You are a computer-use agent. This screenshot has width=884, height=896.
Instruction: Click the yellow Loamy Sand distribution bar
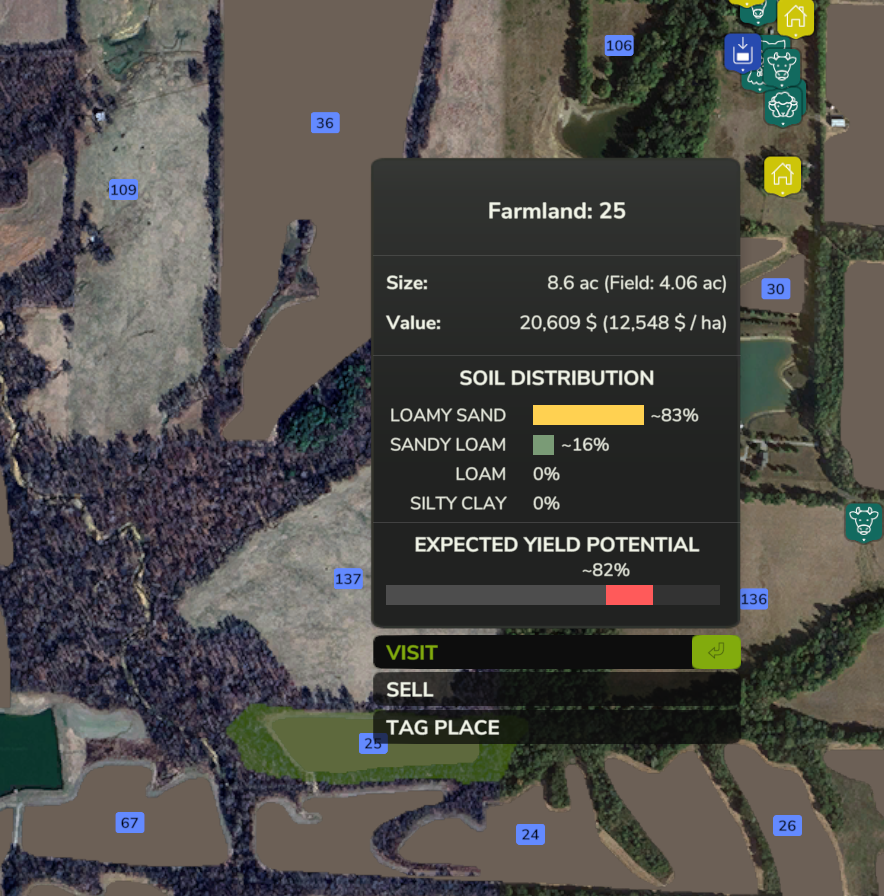(588, 415)
